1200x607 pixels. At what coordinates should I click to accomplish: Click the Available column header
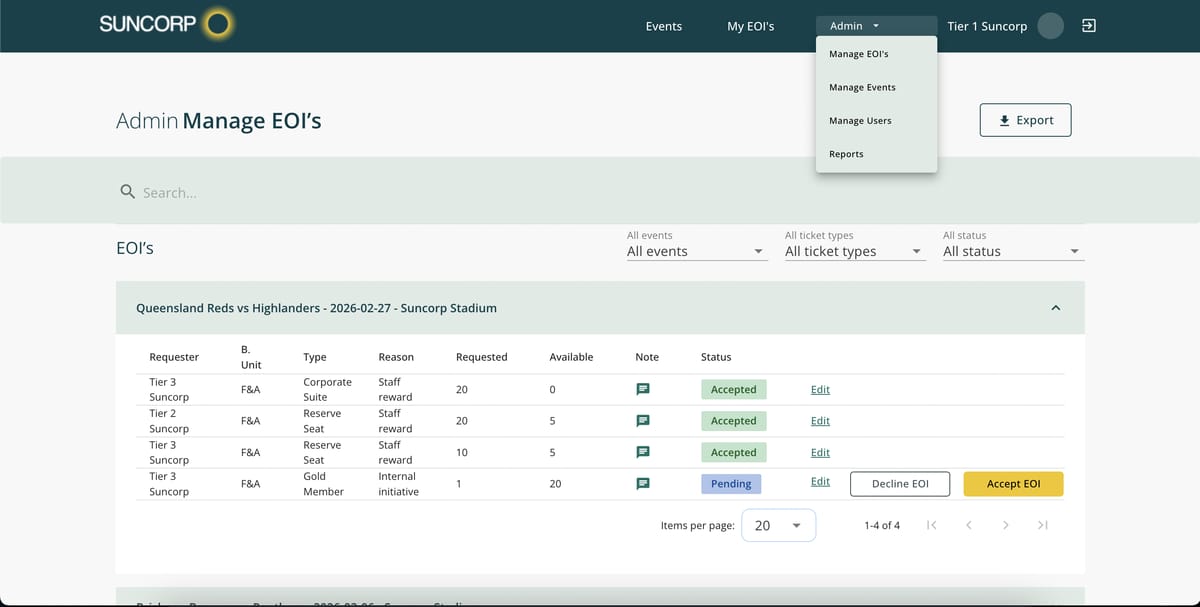[571, 357]
